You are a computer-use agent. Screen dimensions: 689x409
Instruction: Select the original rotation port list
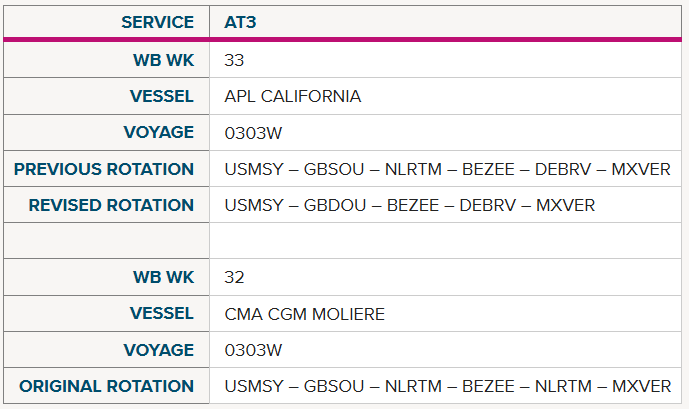pos(448,386)
